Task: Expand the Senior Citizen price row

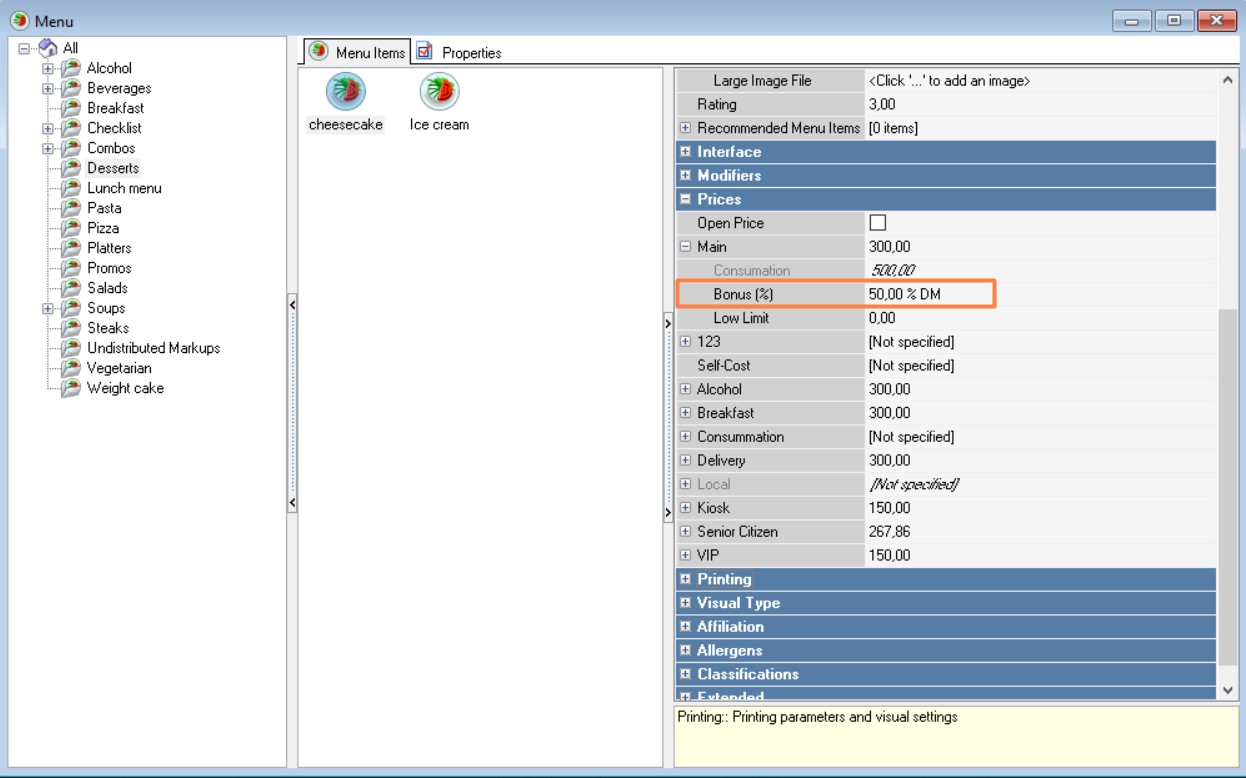Action: click(685, 532)
